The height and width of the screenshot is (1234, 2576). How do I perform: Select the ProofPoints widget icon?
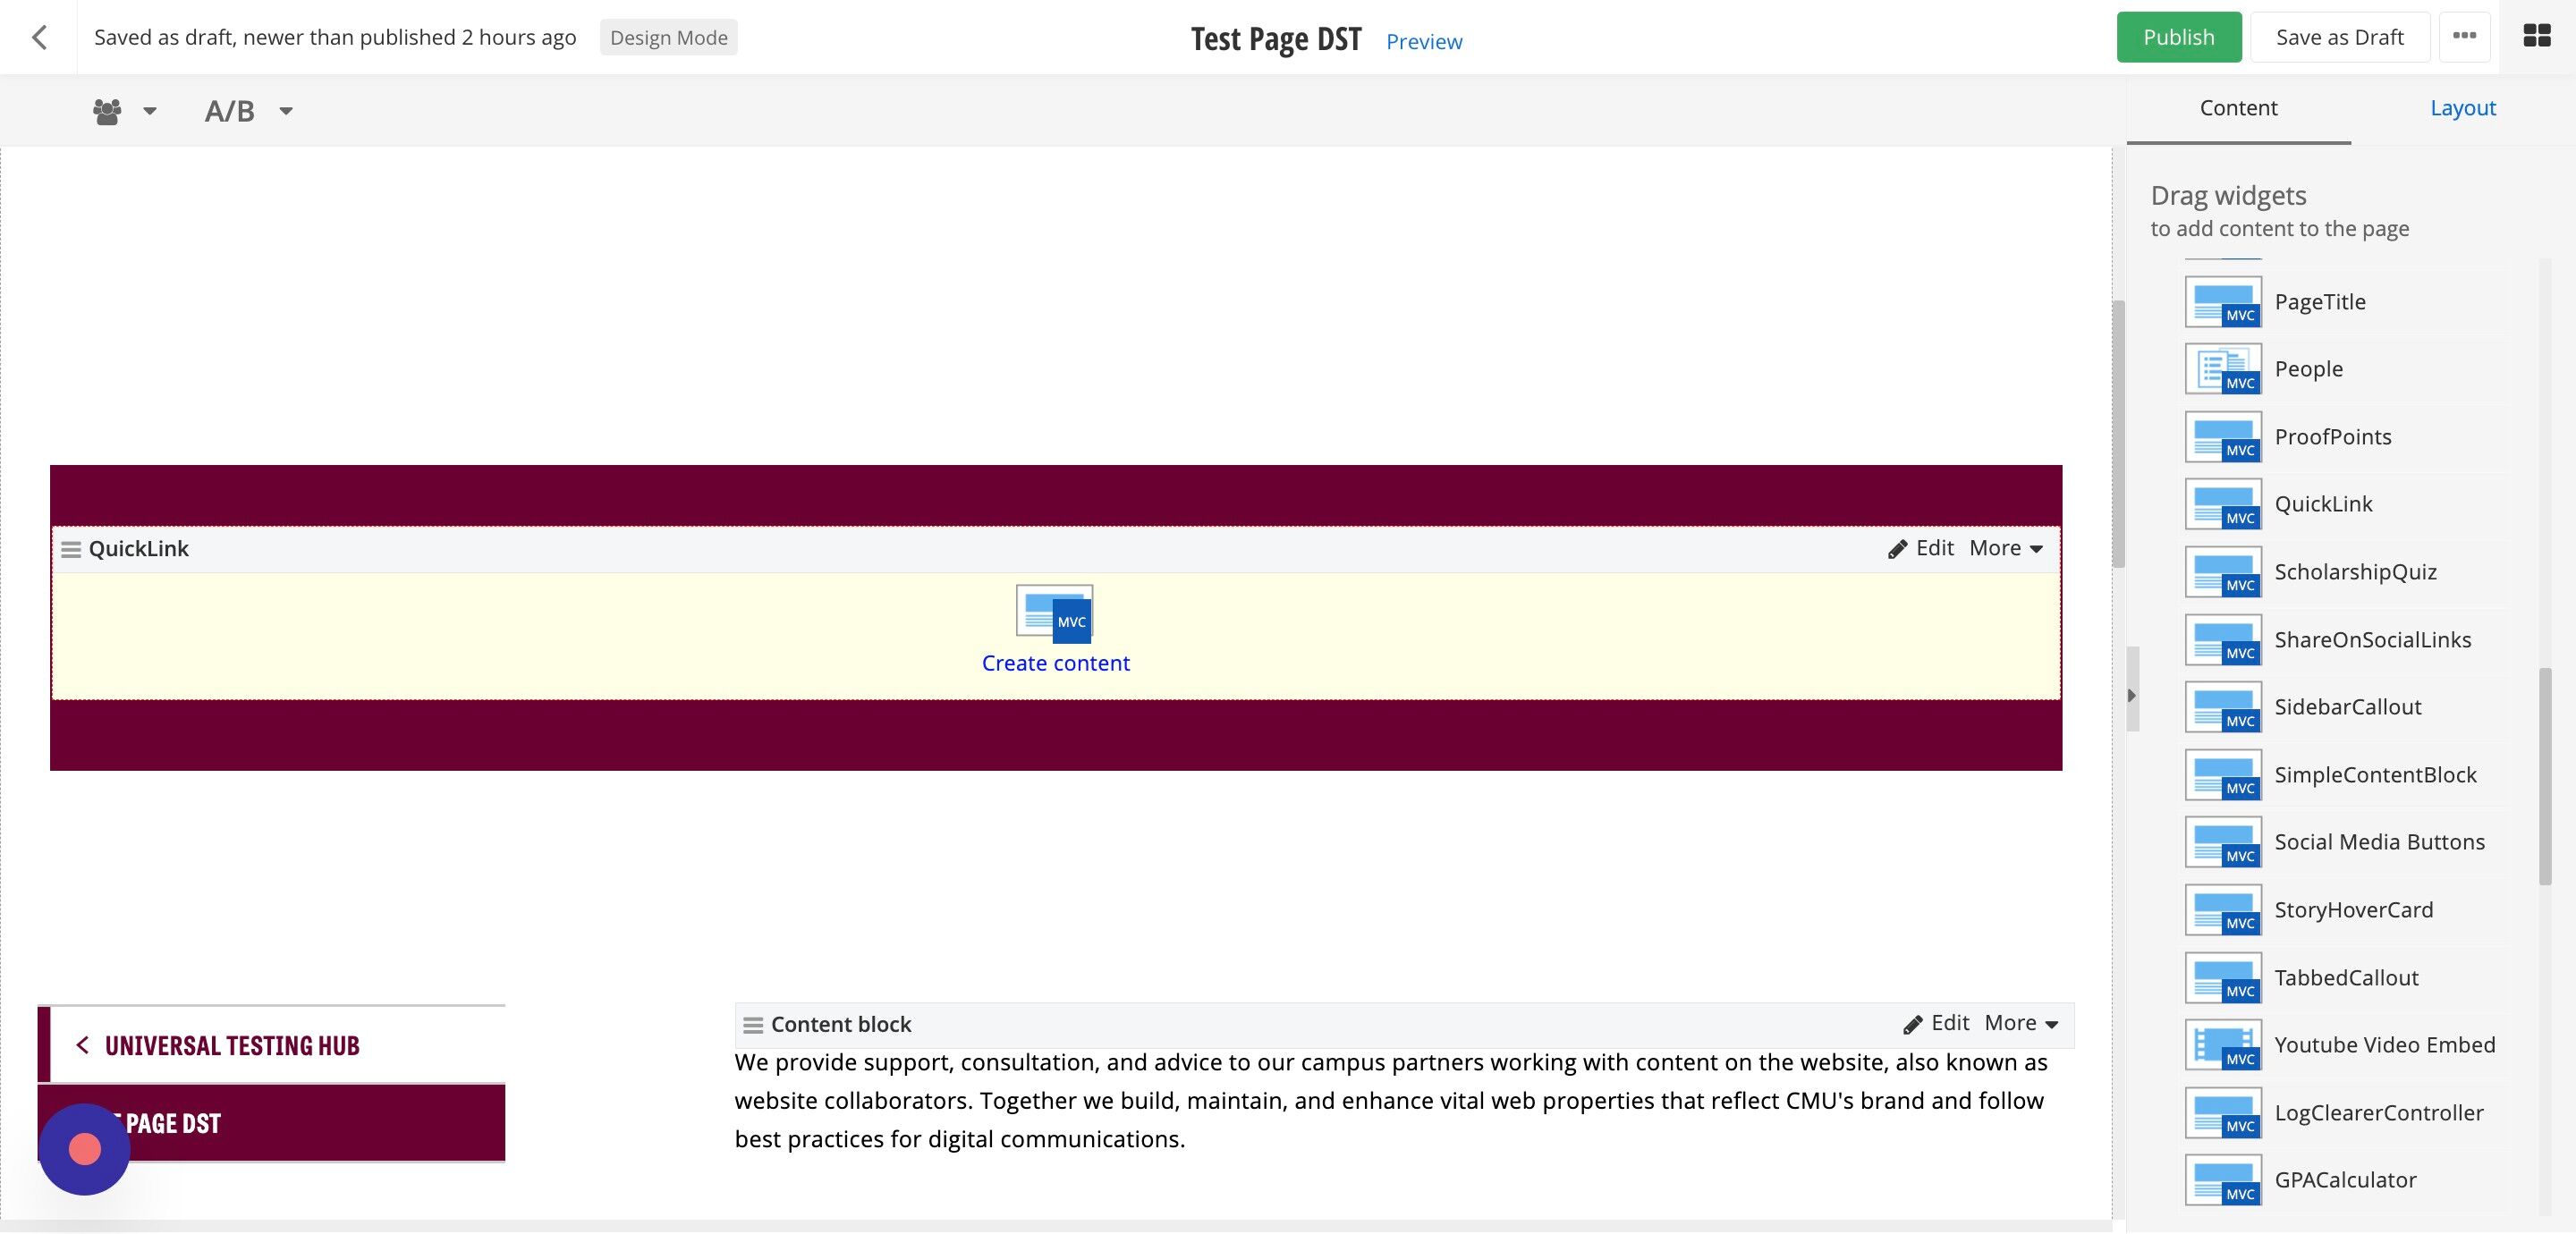click(x=2223, y=437)
